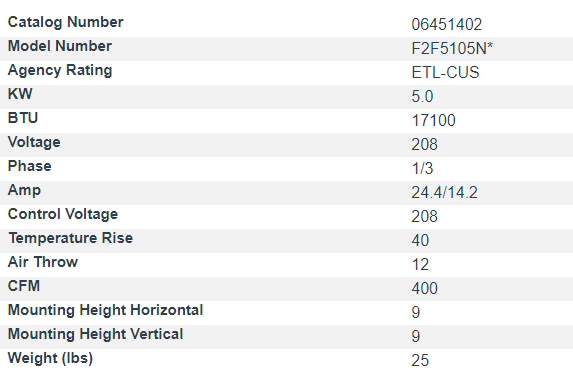Select the catalog number 06451402
Viewport: 573px width, 368px height.
click(x=447, y=25)
